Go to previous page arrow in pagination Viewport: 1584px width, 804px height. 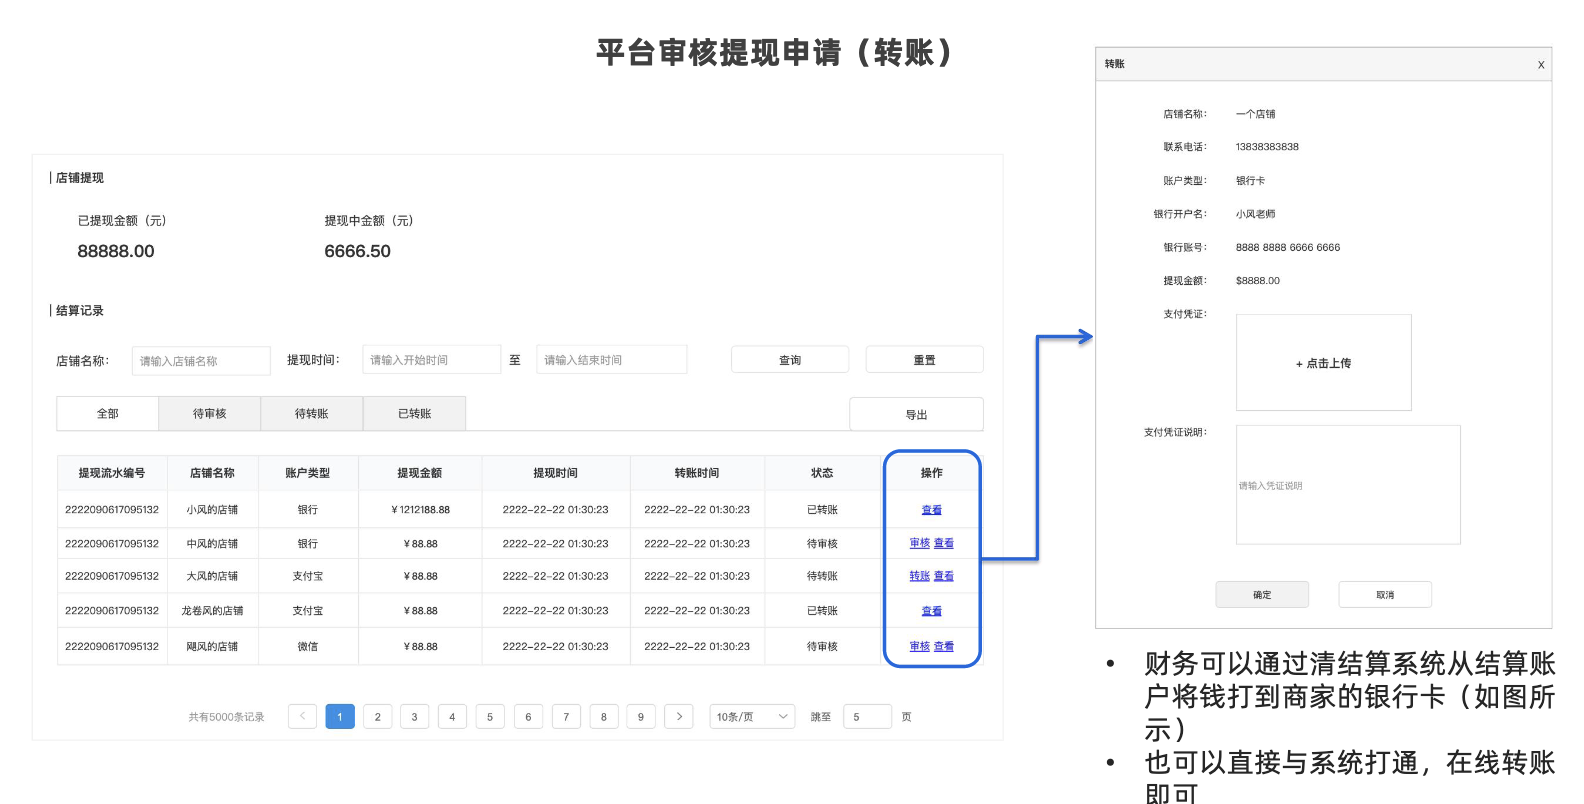pos(302,716)
